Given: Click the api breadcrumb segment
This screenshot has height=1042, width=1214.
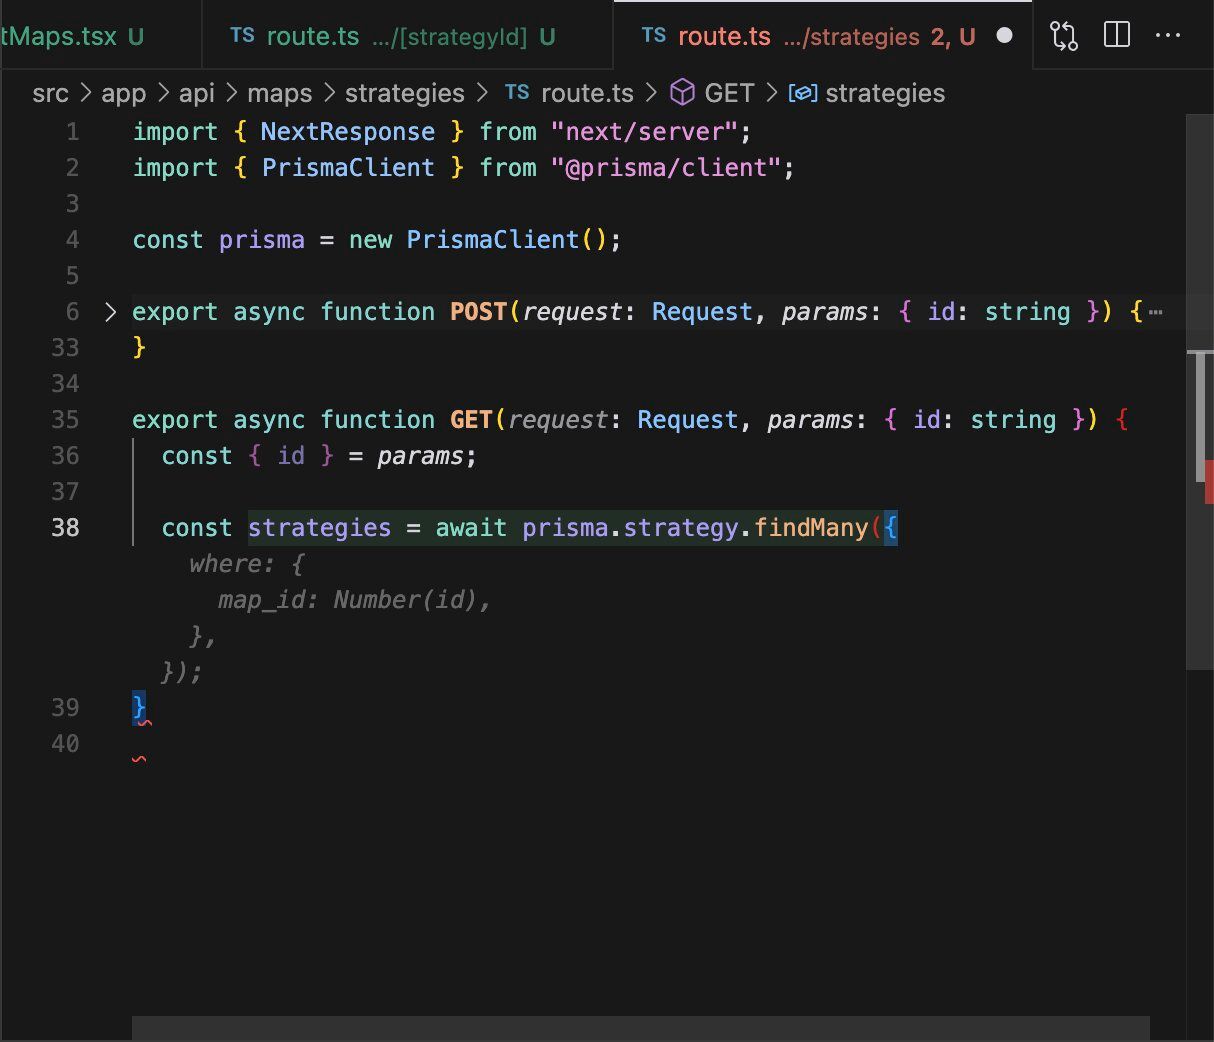Looking at the screenshot, I should (197, 93).
